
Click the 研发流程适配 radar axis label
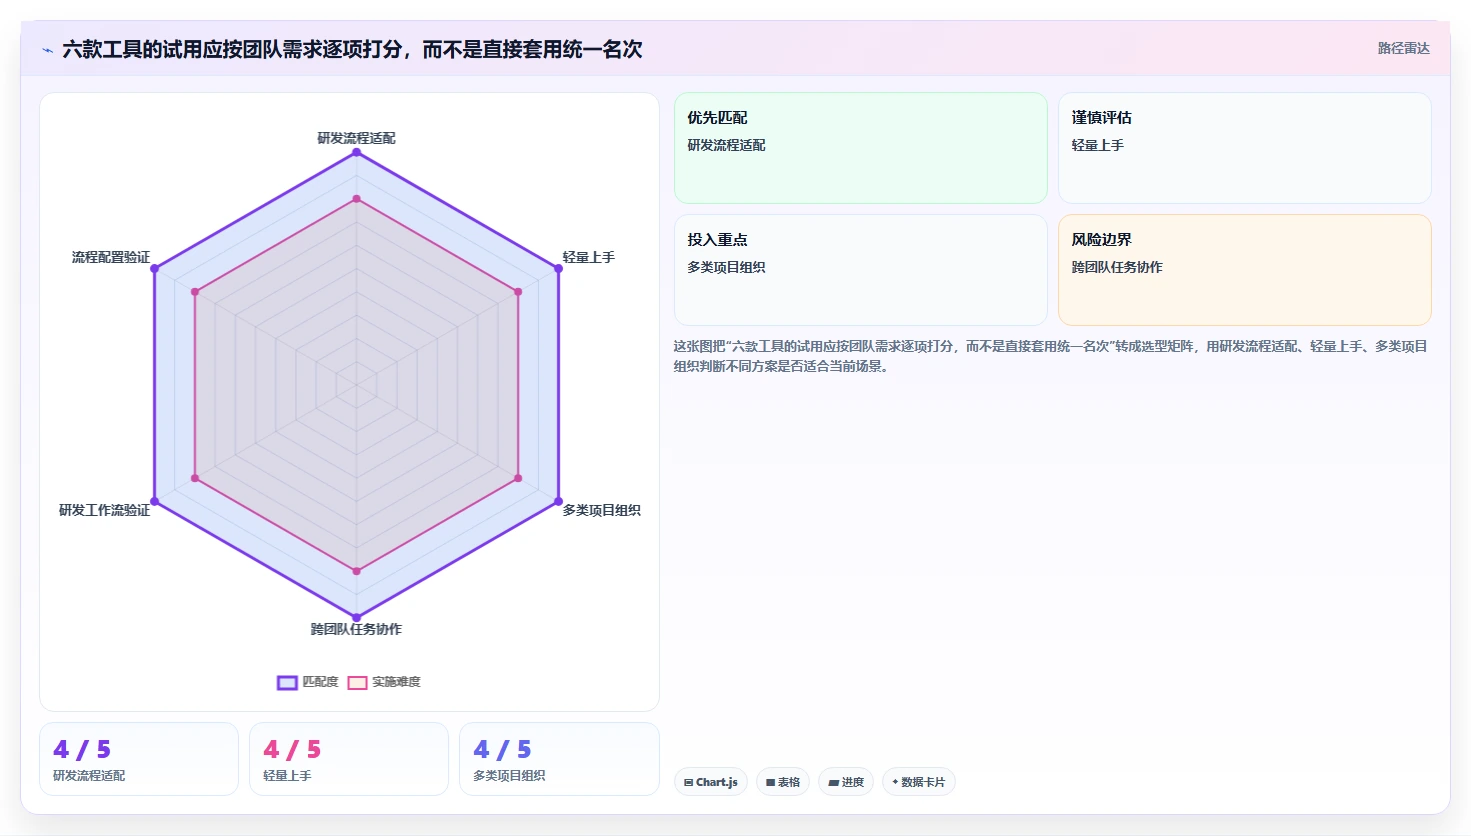(x=356, y=138)
